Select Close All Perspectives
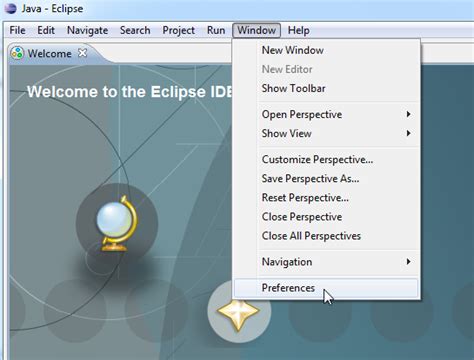Viewport: 474px width, 360px height. tap(326, 236)
